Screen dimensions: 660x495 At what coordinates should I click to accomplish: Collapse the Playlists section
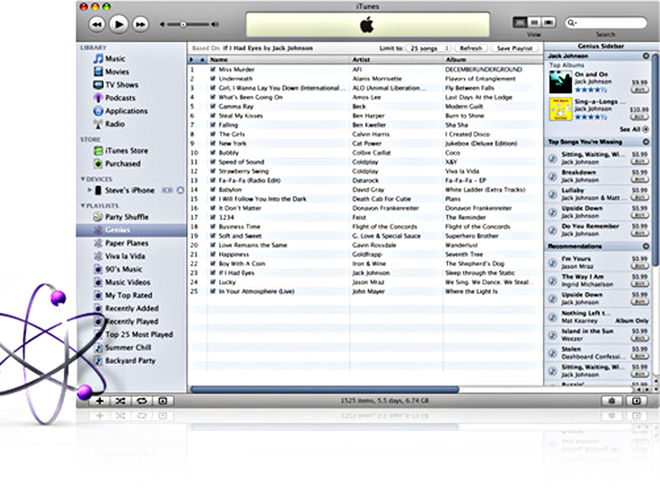pos(83,205)
